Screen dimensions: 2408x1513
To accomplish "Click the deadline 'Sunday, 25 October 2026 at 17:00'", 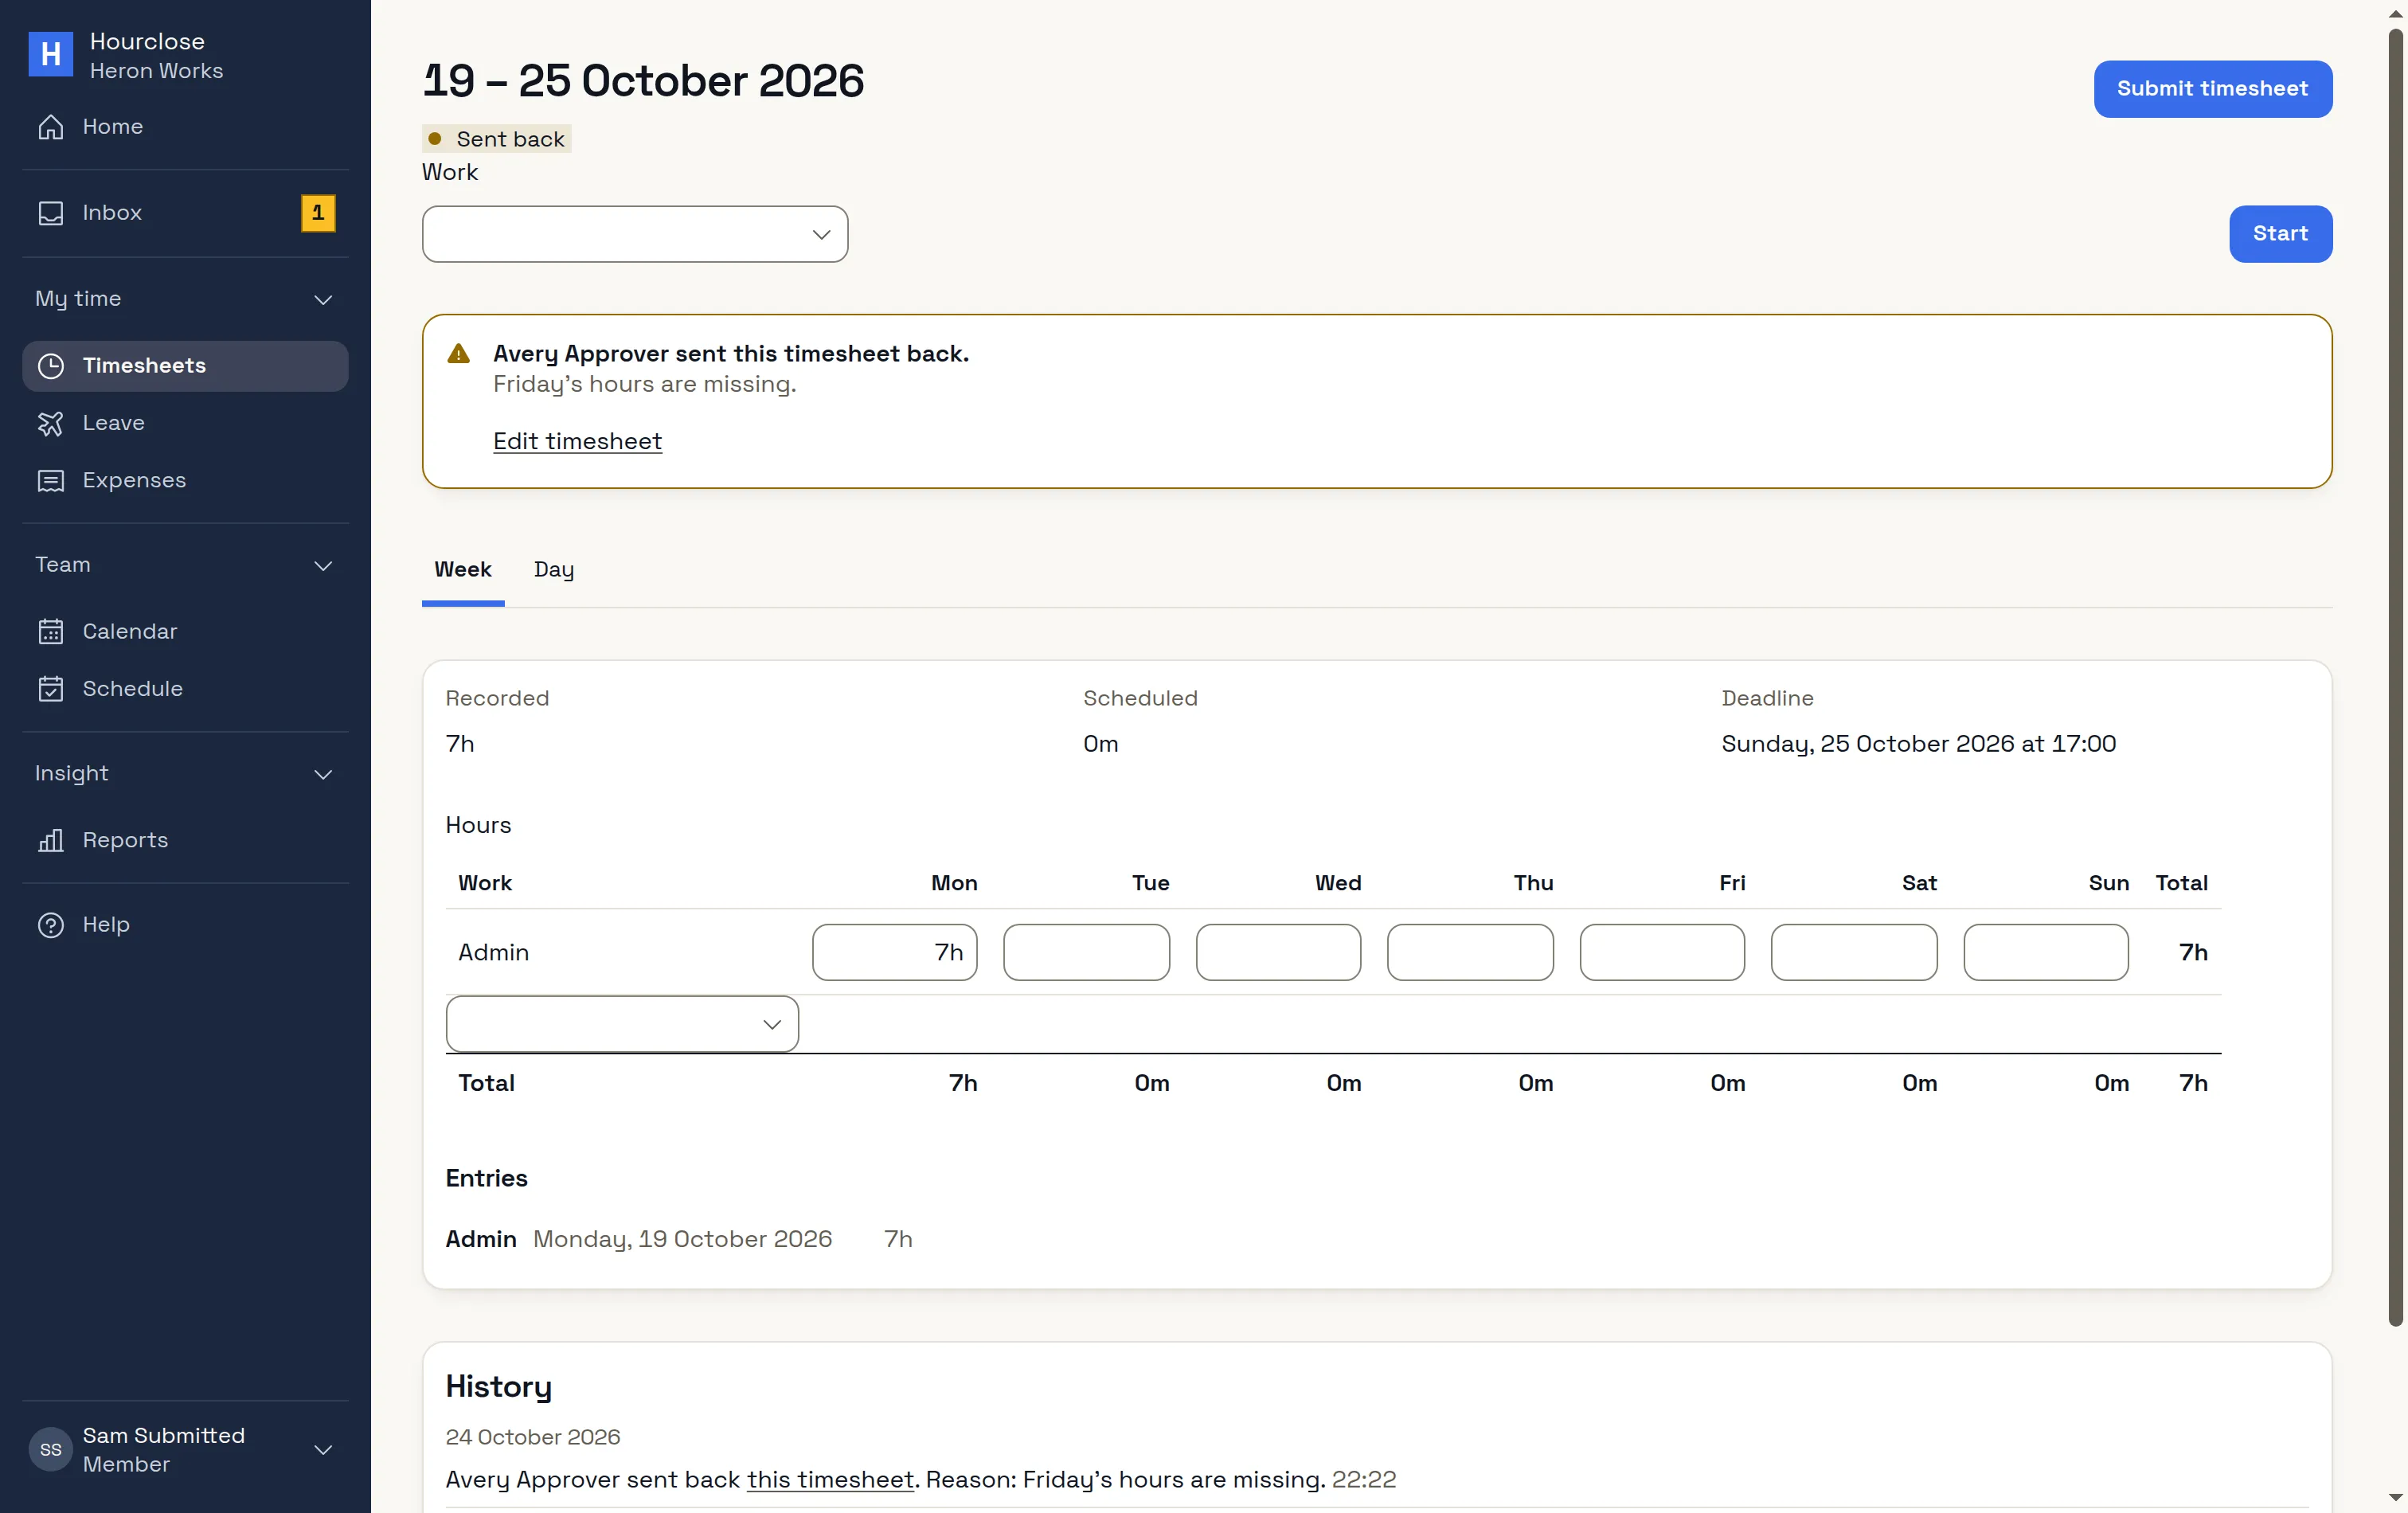I will click(1918, 744).
